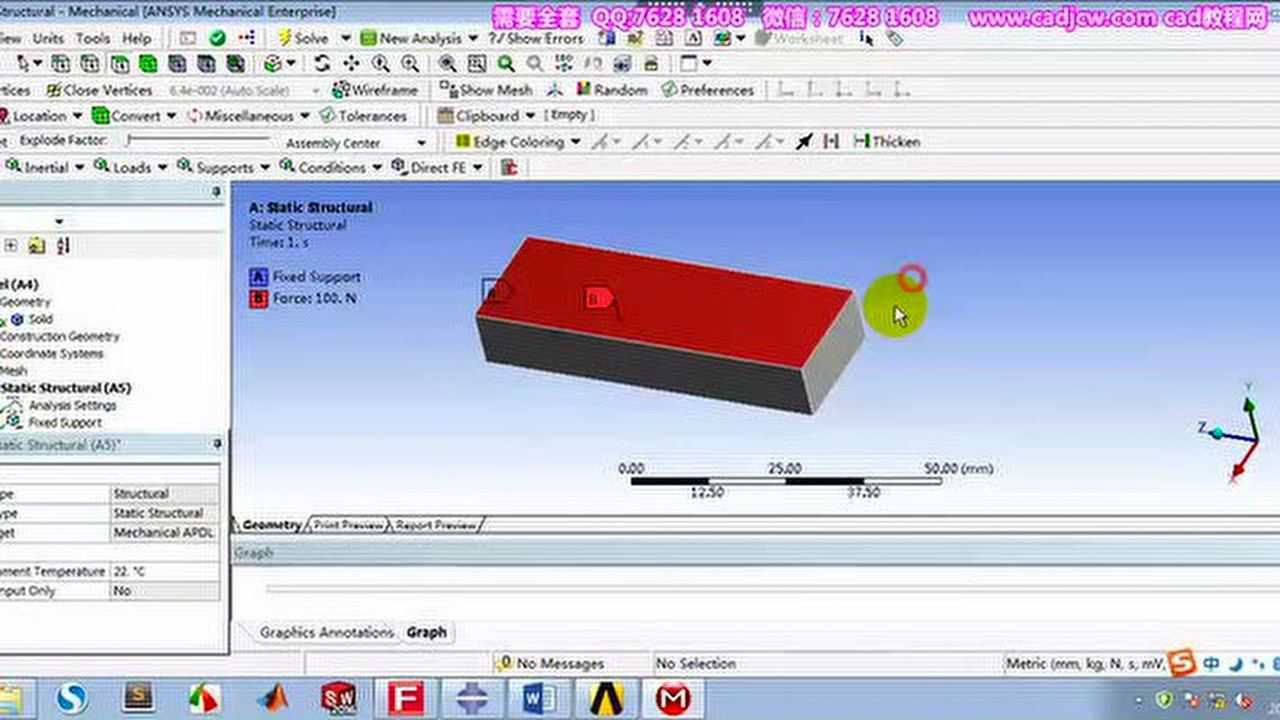The height and width of the screenshot is (720, 1280).
Task: Open the Tools menu
Action: point(92,38)
